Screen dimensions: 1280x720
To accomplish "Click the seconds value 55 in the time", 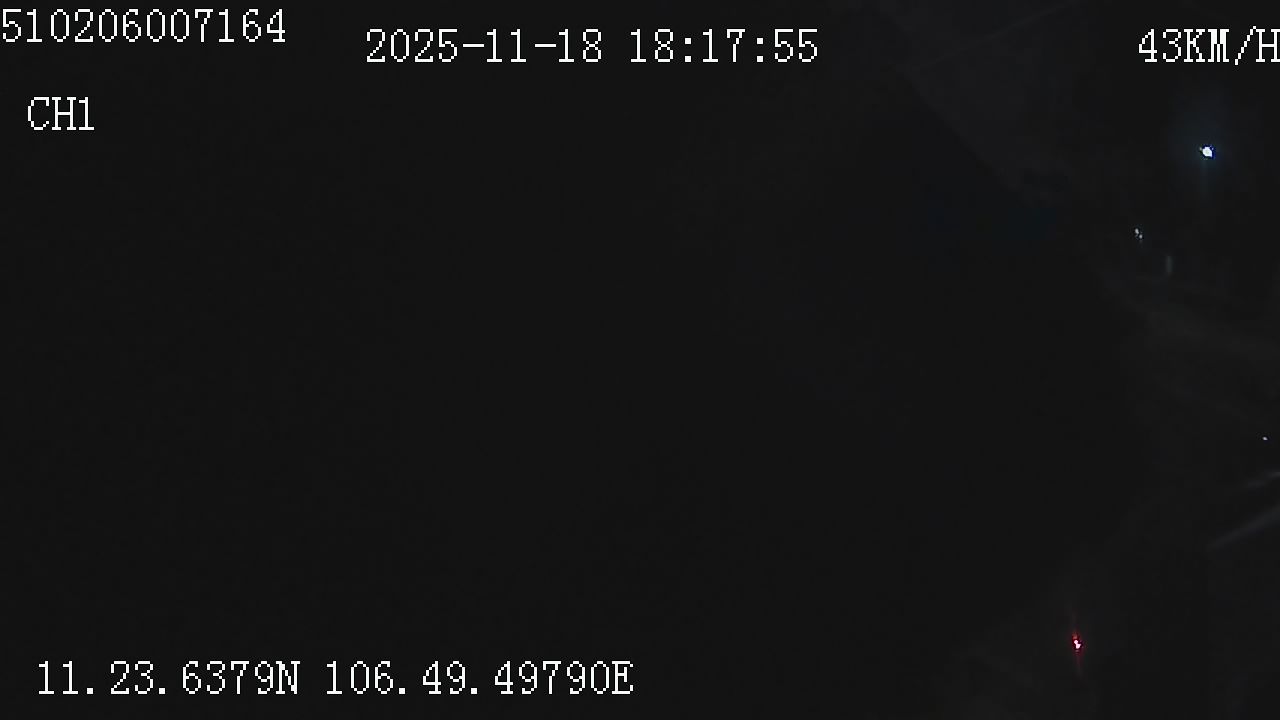I will pos(795,47).
